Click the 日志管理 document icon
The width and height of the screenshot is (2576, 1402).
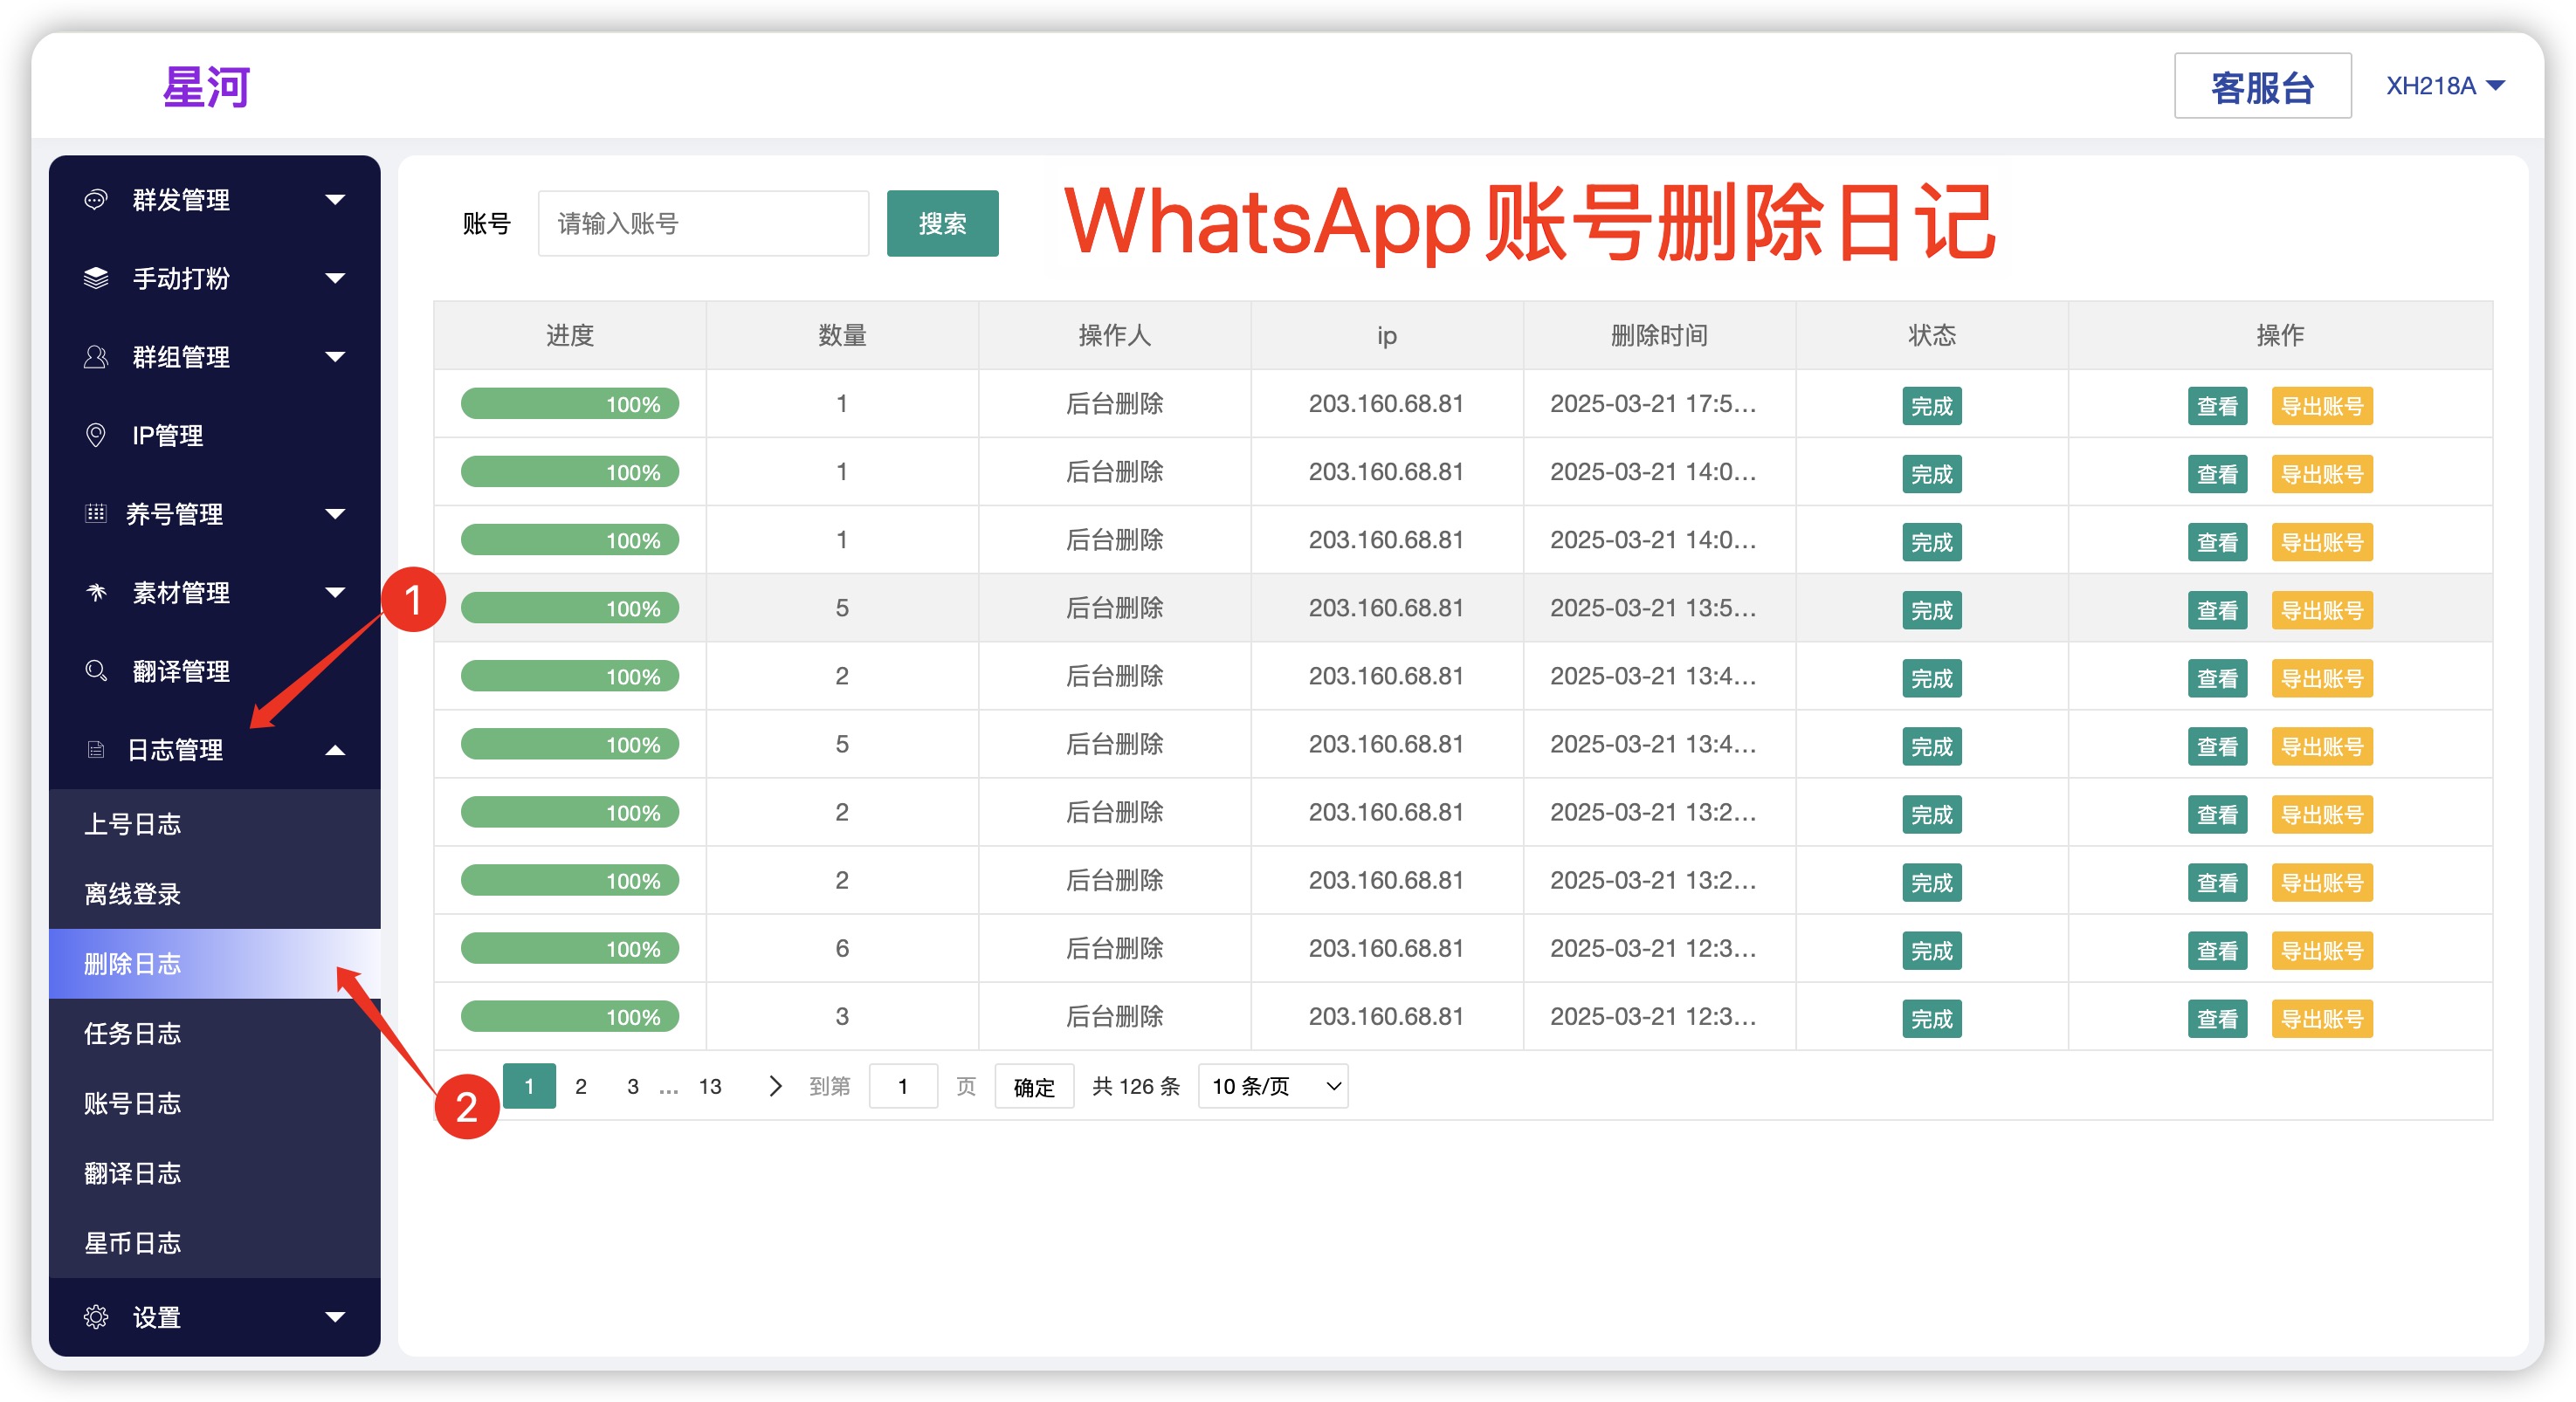[x=95, y=750]
